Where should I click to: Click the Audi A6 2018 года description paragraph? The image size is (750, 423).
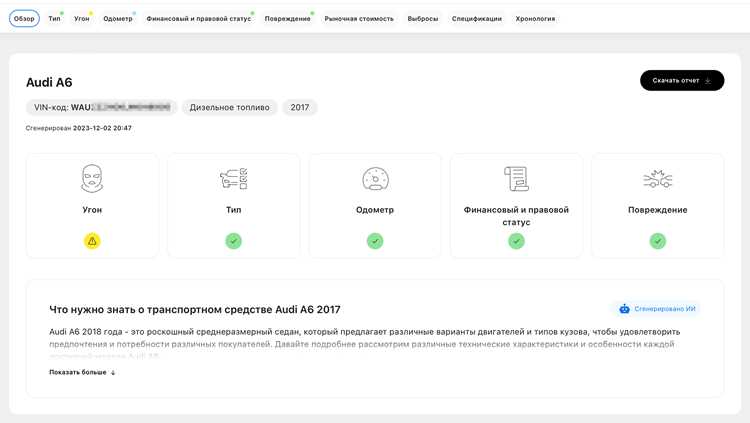pyautogui.click(x=364, y=344)
